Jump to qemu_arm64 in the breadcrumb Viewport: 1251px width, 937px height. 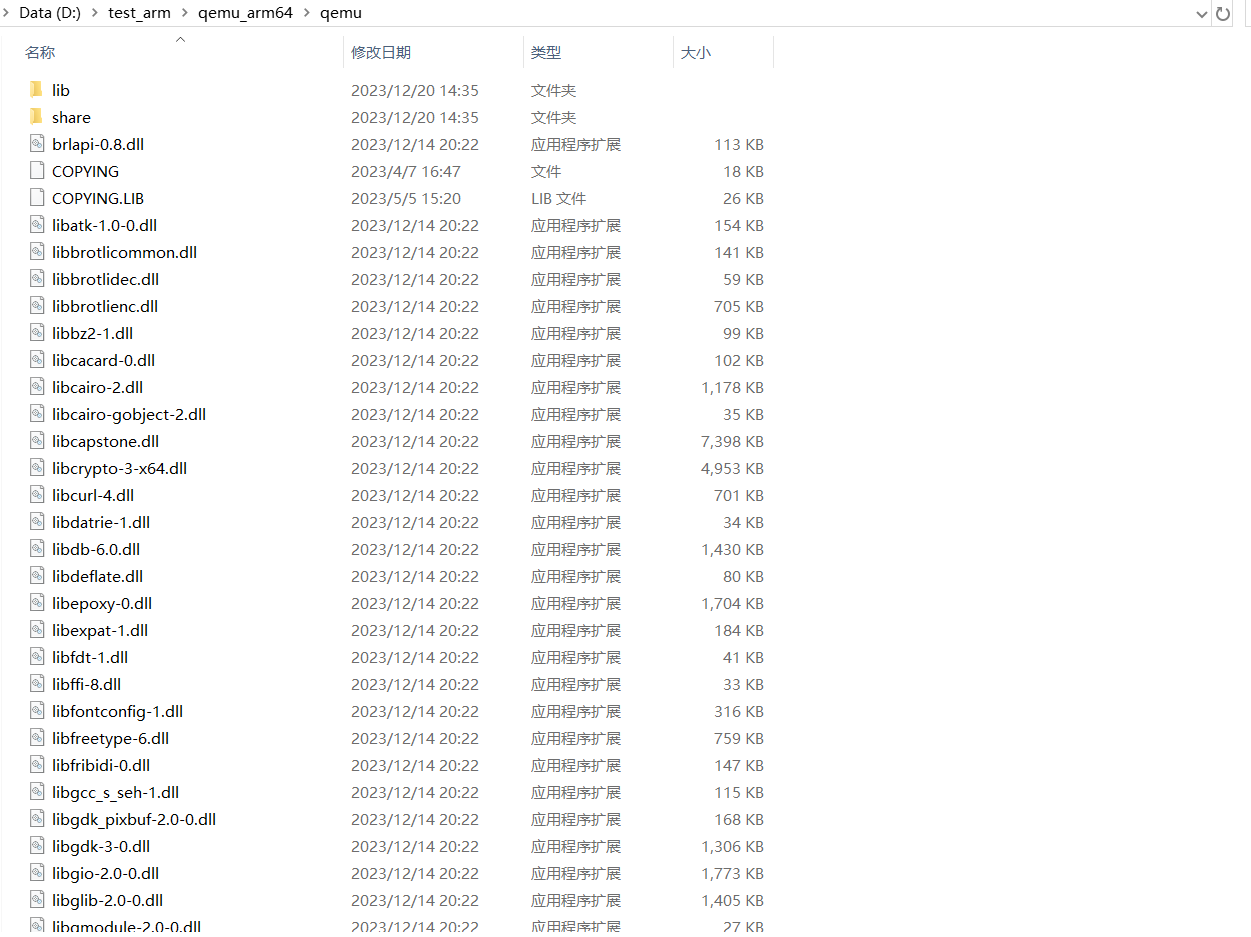(245, 13)
